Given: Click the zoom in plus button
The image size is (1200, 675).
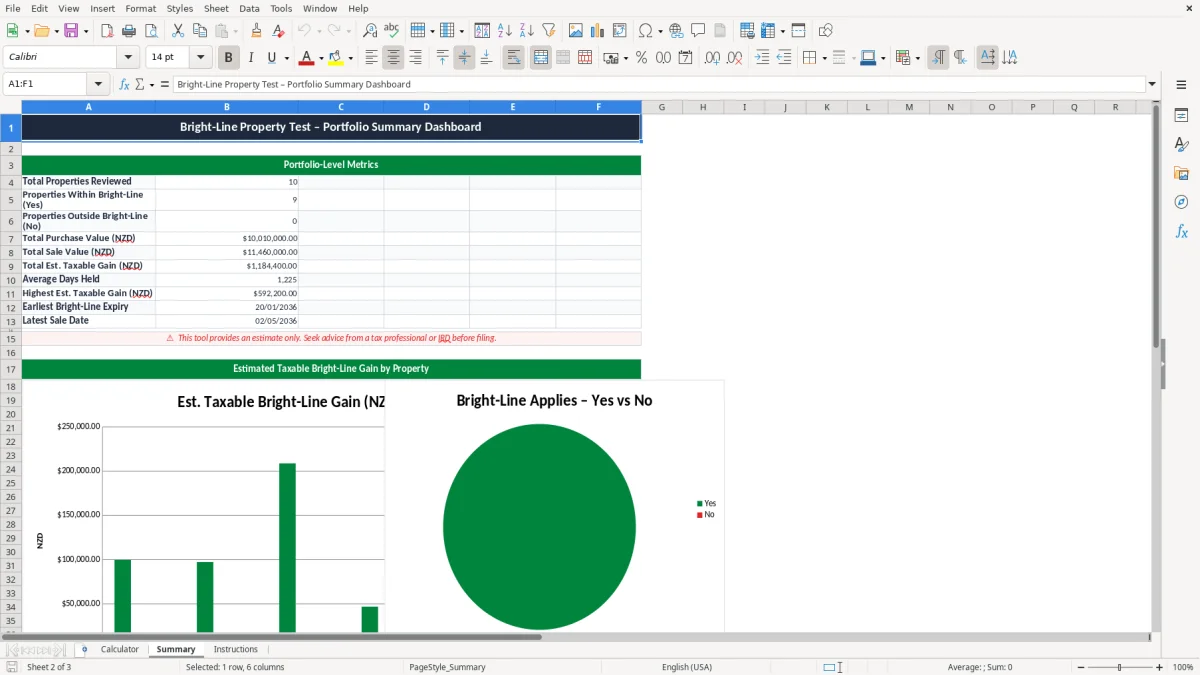Looking at the screenshot, I should click(x=1159, y=667).
